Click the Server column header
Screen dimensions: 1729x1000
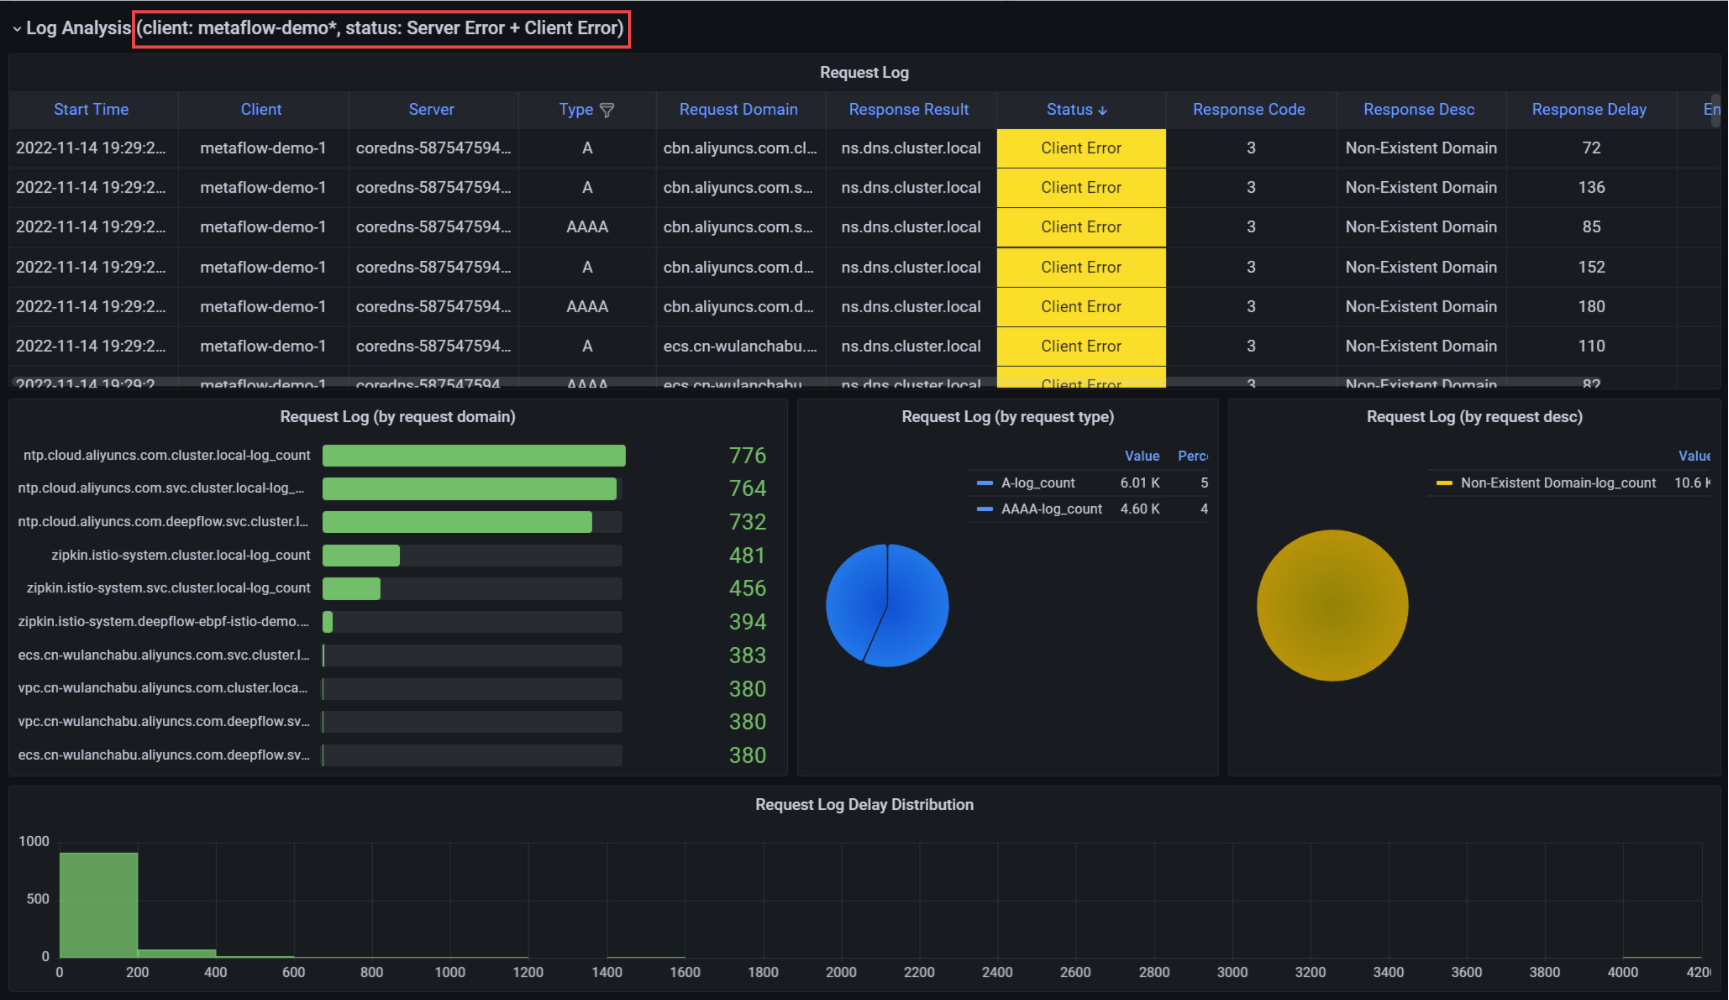click(431, 110)
